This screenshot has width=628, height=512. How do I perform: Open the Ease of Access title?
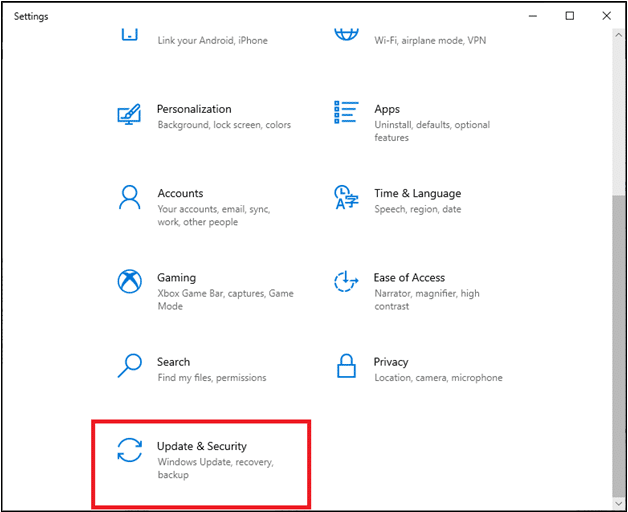coord(409,278)
